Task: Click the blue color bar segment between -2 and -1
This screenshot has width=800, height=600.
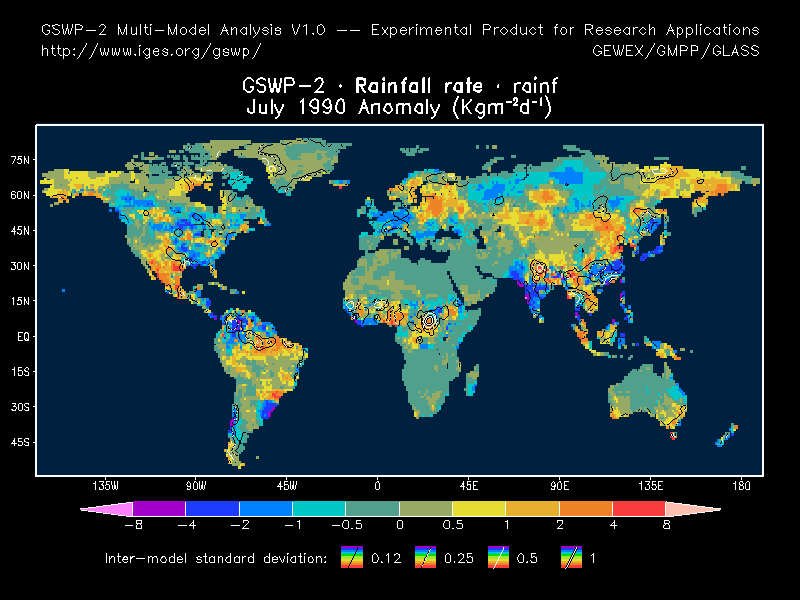Action: click(266, 509)
